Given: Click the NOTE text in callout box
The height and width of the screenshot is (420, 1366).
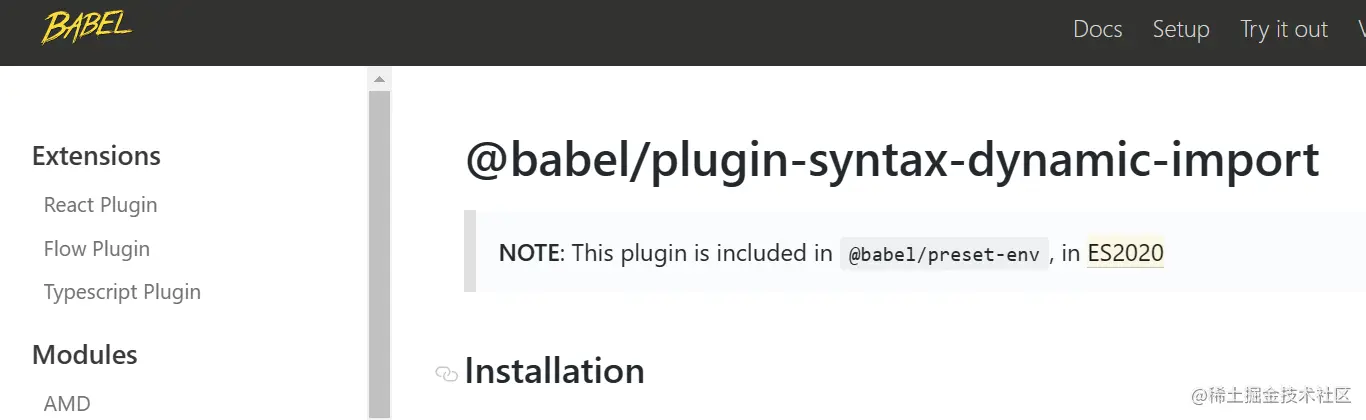Looking at the screenshot, I should [x=529, y=253].
